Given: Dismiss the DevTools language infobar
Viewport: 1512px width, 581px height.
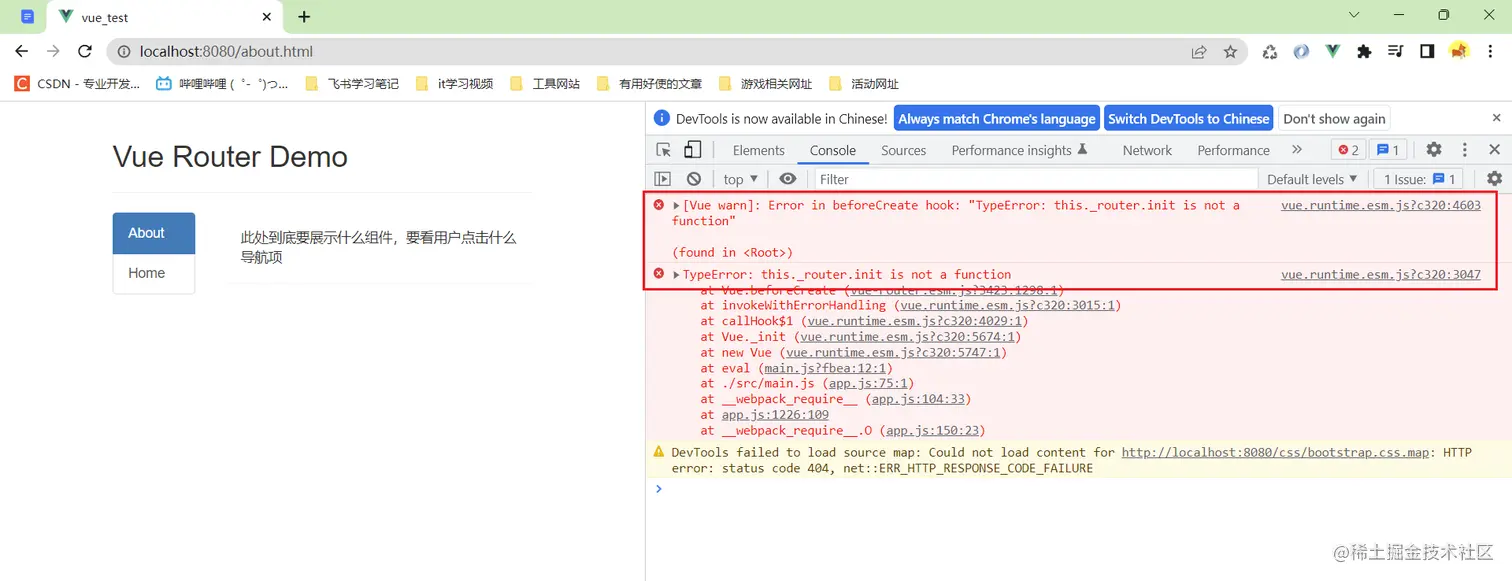Looking at the screenshot, I should (1497, 118).
